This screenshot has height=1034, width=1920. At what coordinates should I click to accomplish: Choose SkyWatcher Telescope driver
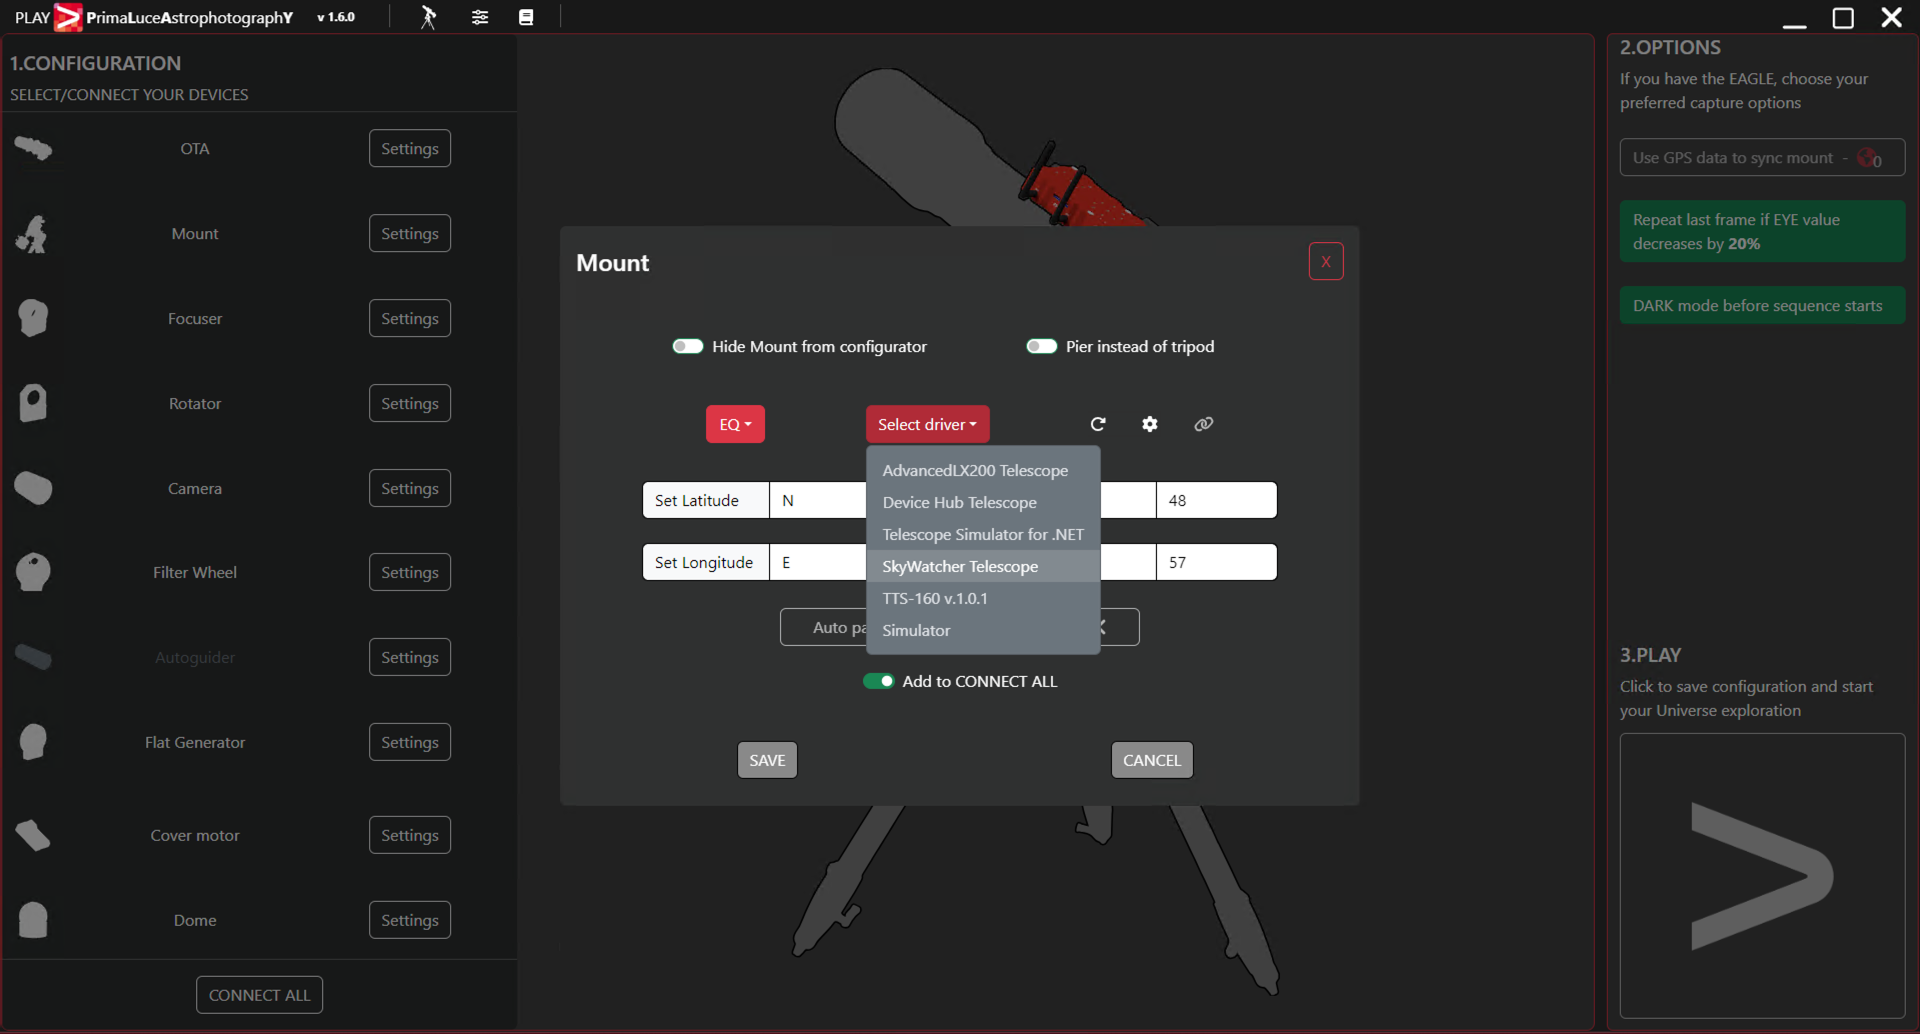[983, 566]
